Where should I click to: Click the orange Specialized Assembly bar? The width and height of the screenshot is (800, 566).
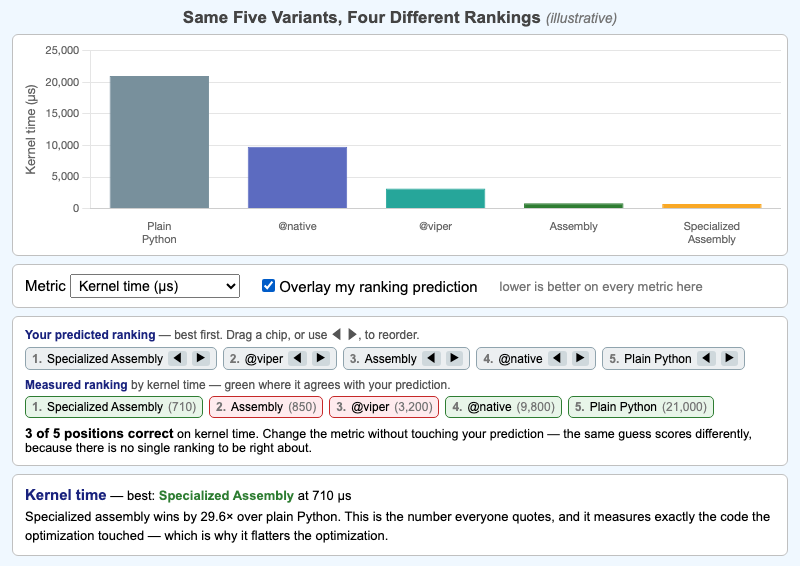(x=712, y=206)
